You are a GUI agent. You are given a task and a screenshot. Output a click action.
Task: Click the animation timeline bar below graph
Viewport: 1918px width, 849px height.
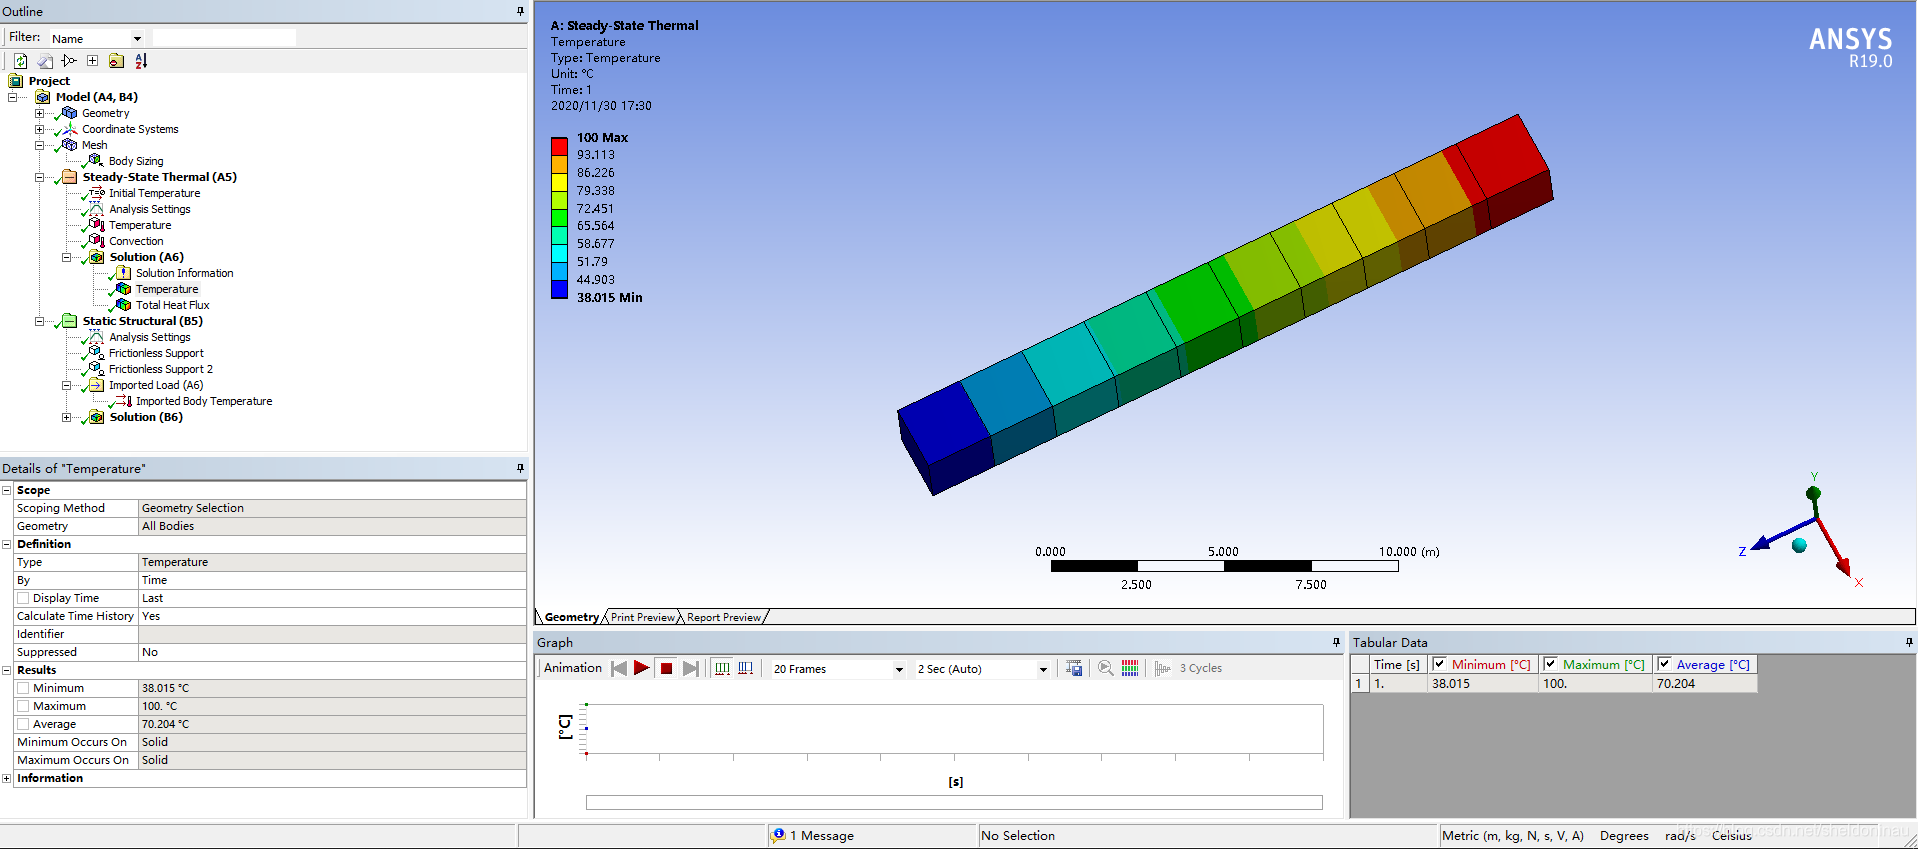coord(954,802)
